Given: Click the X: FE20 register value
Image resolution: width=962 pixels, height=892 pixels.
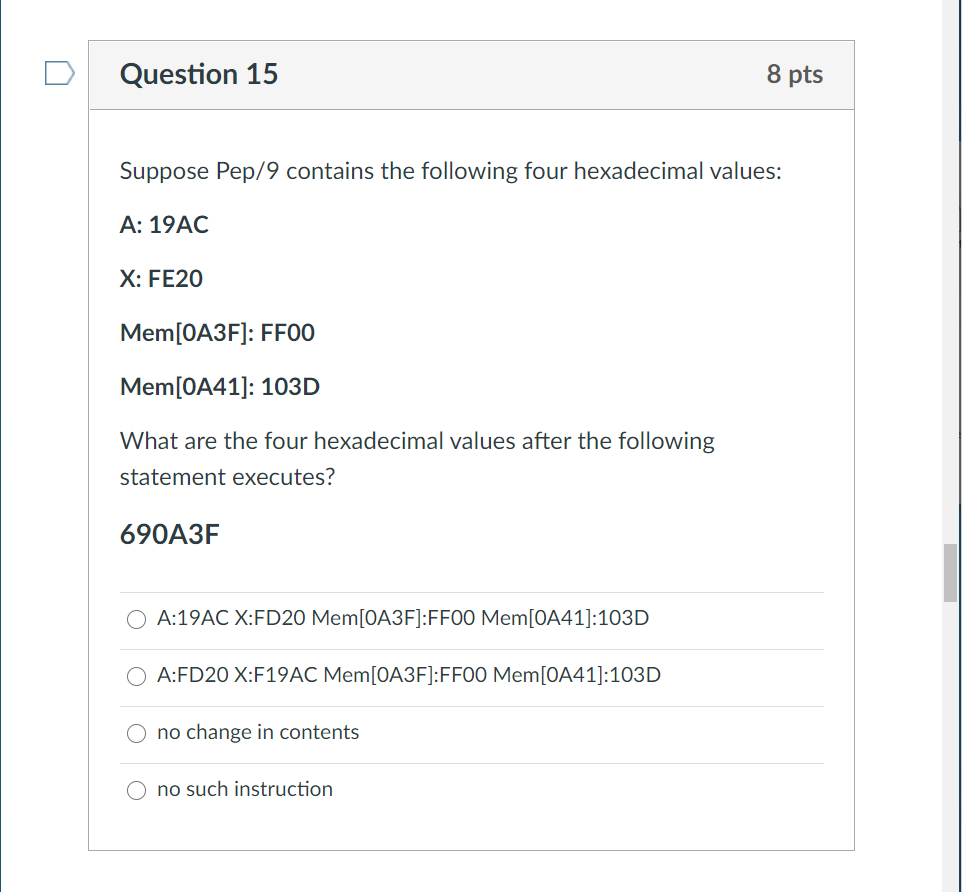Looking at the screenshot, I should click(x=161, y=278).
